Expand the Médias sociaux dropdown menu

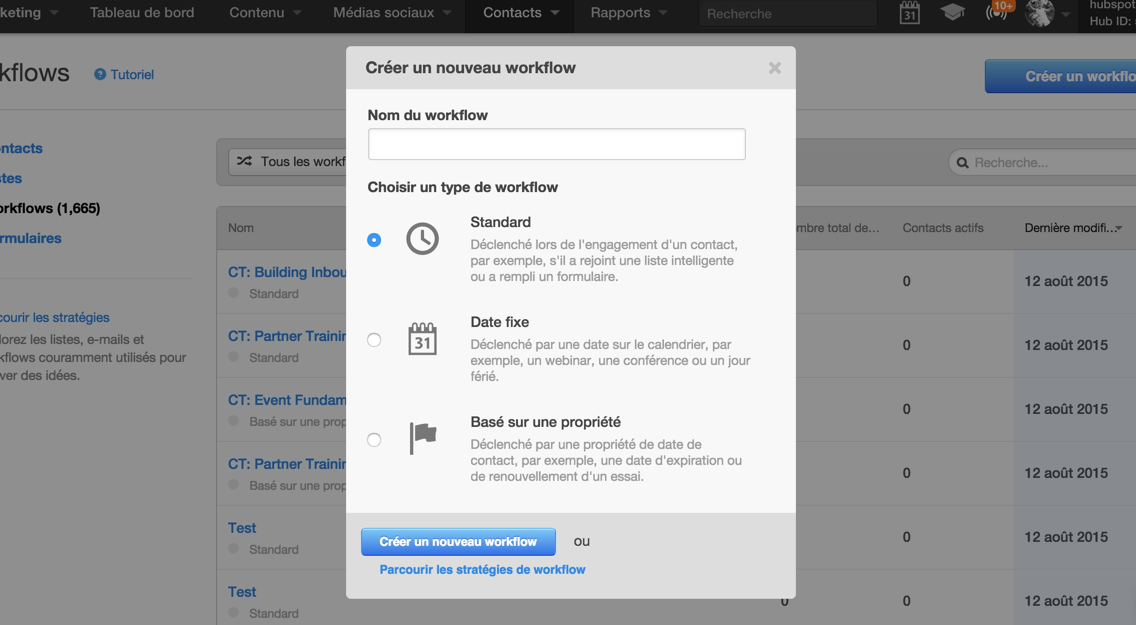(x=392, y=13)
